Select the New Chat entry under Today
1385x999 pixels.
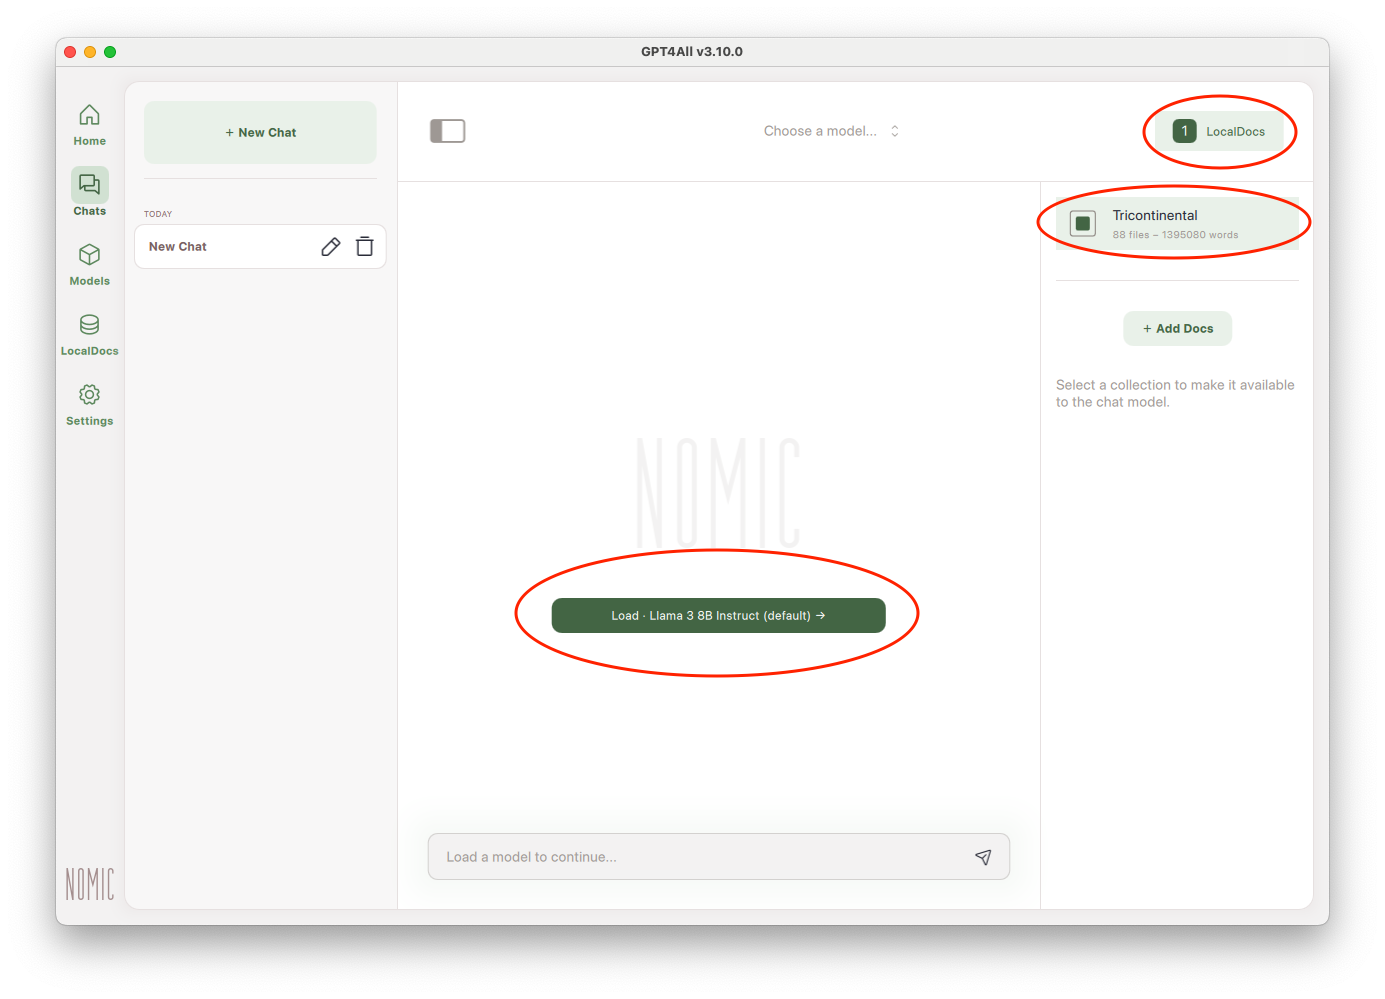coord(260,247)
